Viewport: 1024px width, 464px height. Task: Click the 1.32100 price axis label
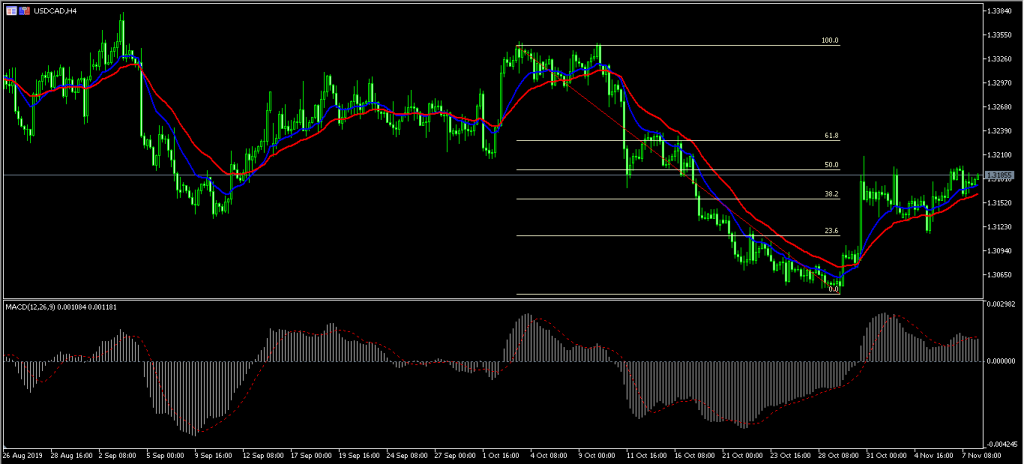(x=1000, y=155)
